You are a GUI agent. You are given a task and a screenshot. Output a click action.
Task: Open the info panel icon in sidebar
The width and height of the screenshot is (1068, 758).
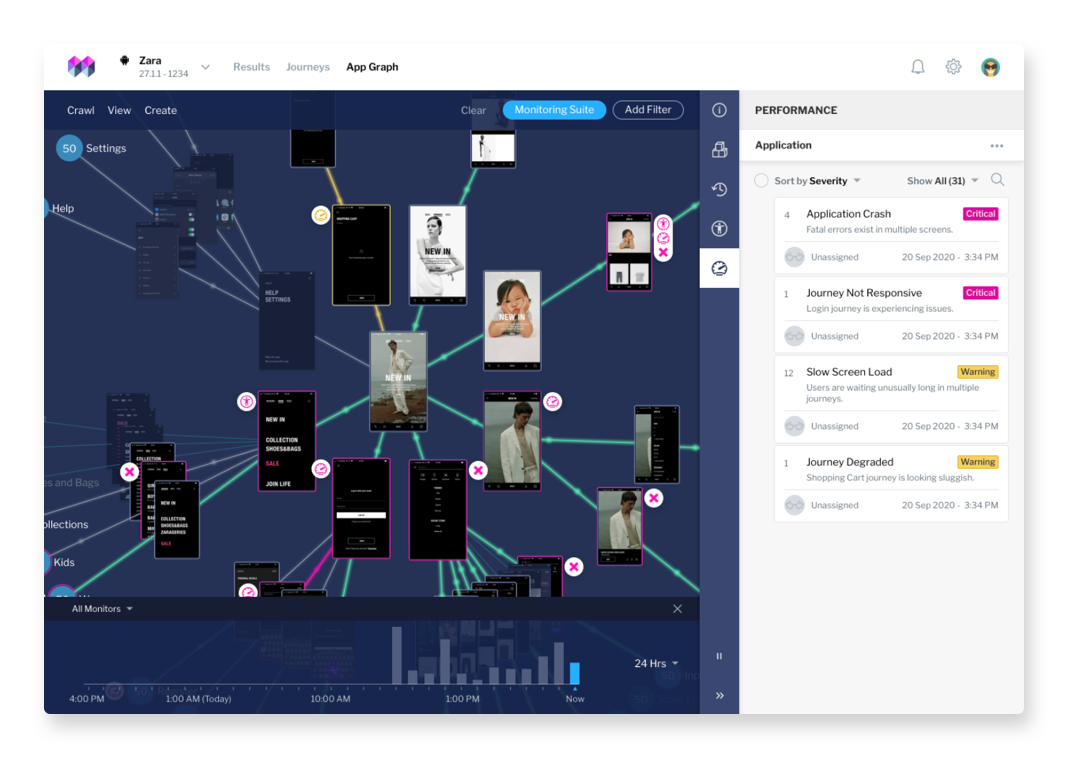pyautogui.click(x=719, y=110)
